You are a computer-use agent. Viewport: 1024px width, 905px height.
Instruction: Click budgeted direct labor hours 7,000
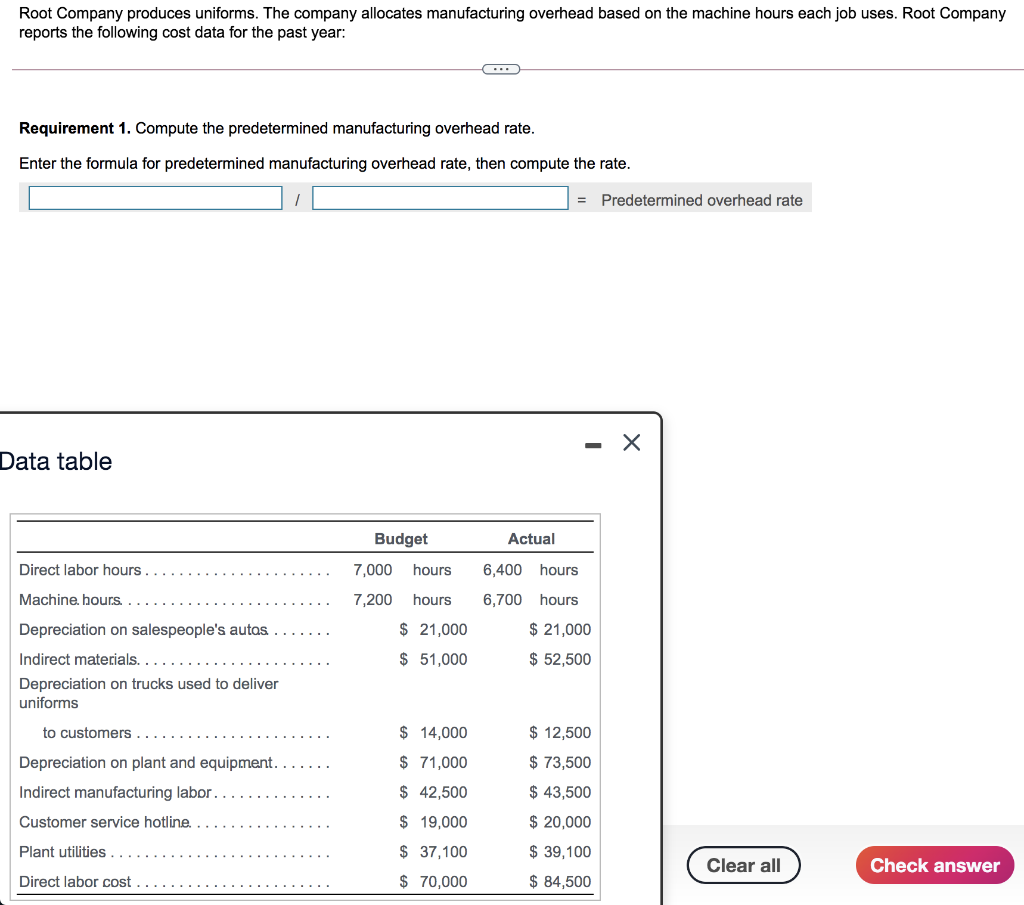click(x=373, y=570)
